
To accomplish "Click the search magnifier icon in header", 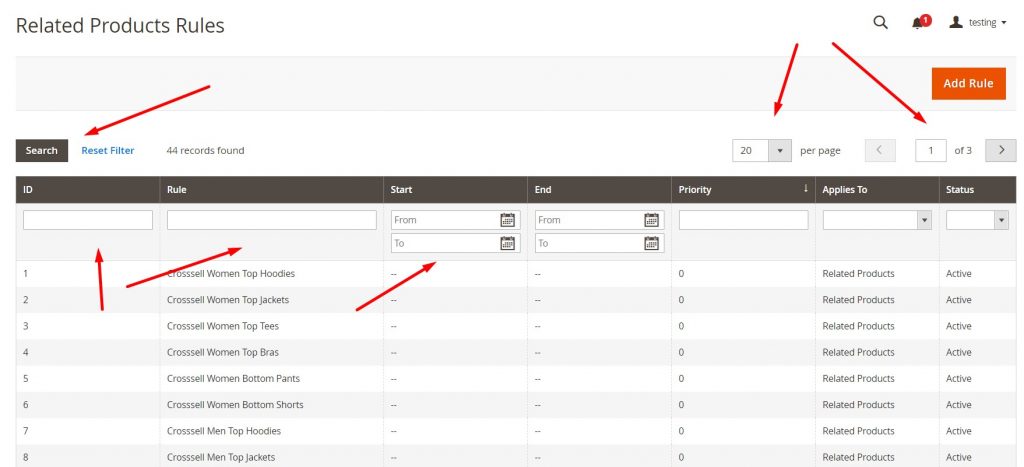I will coord(880,22).
